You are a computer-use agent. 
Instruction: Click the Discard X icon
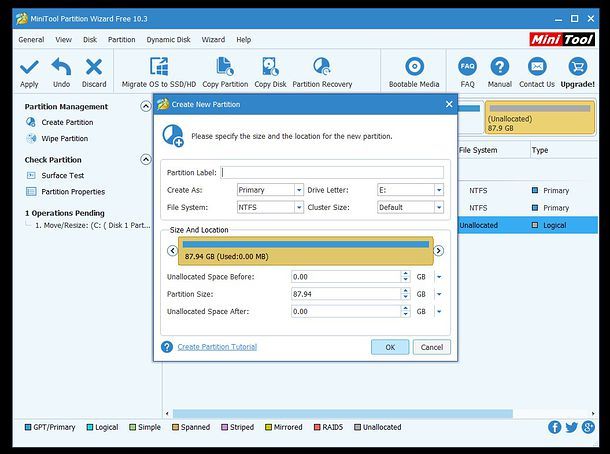94,67
